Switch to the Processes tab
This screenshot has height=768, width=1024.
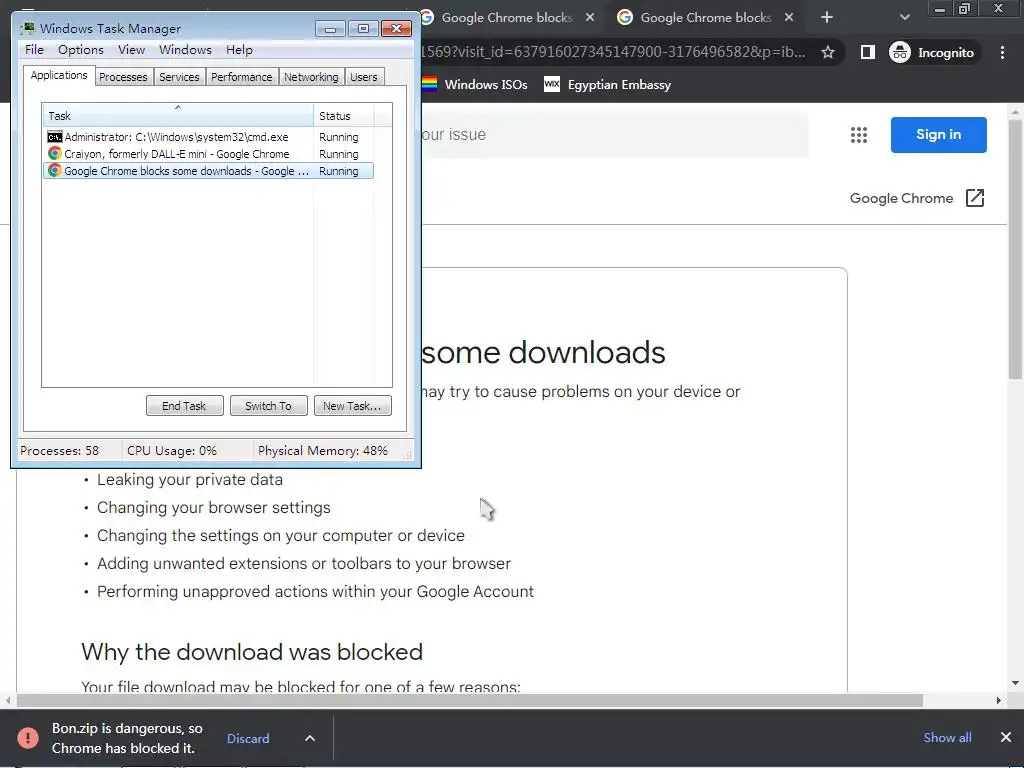123,77
